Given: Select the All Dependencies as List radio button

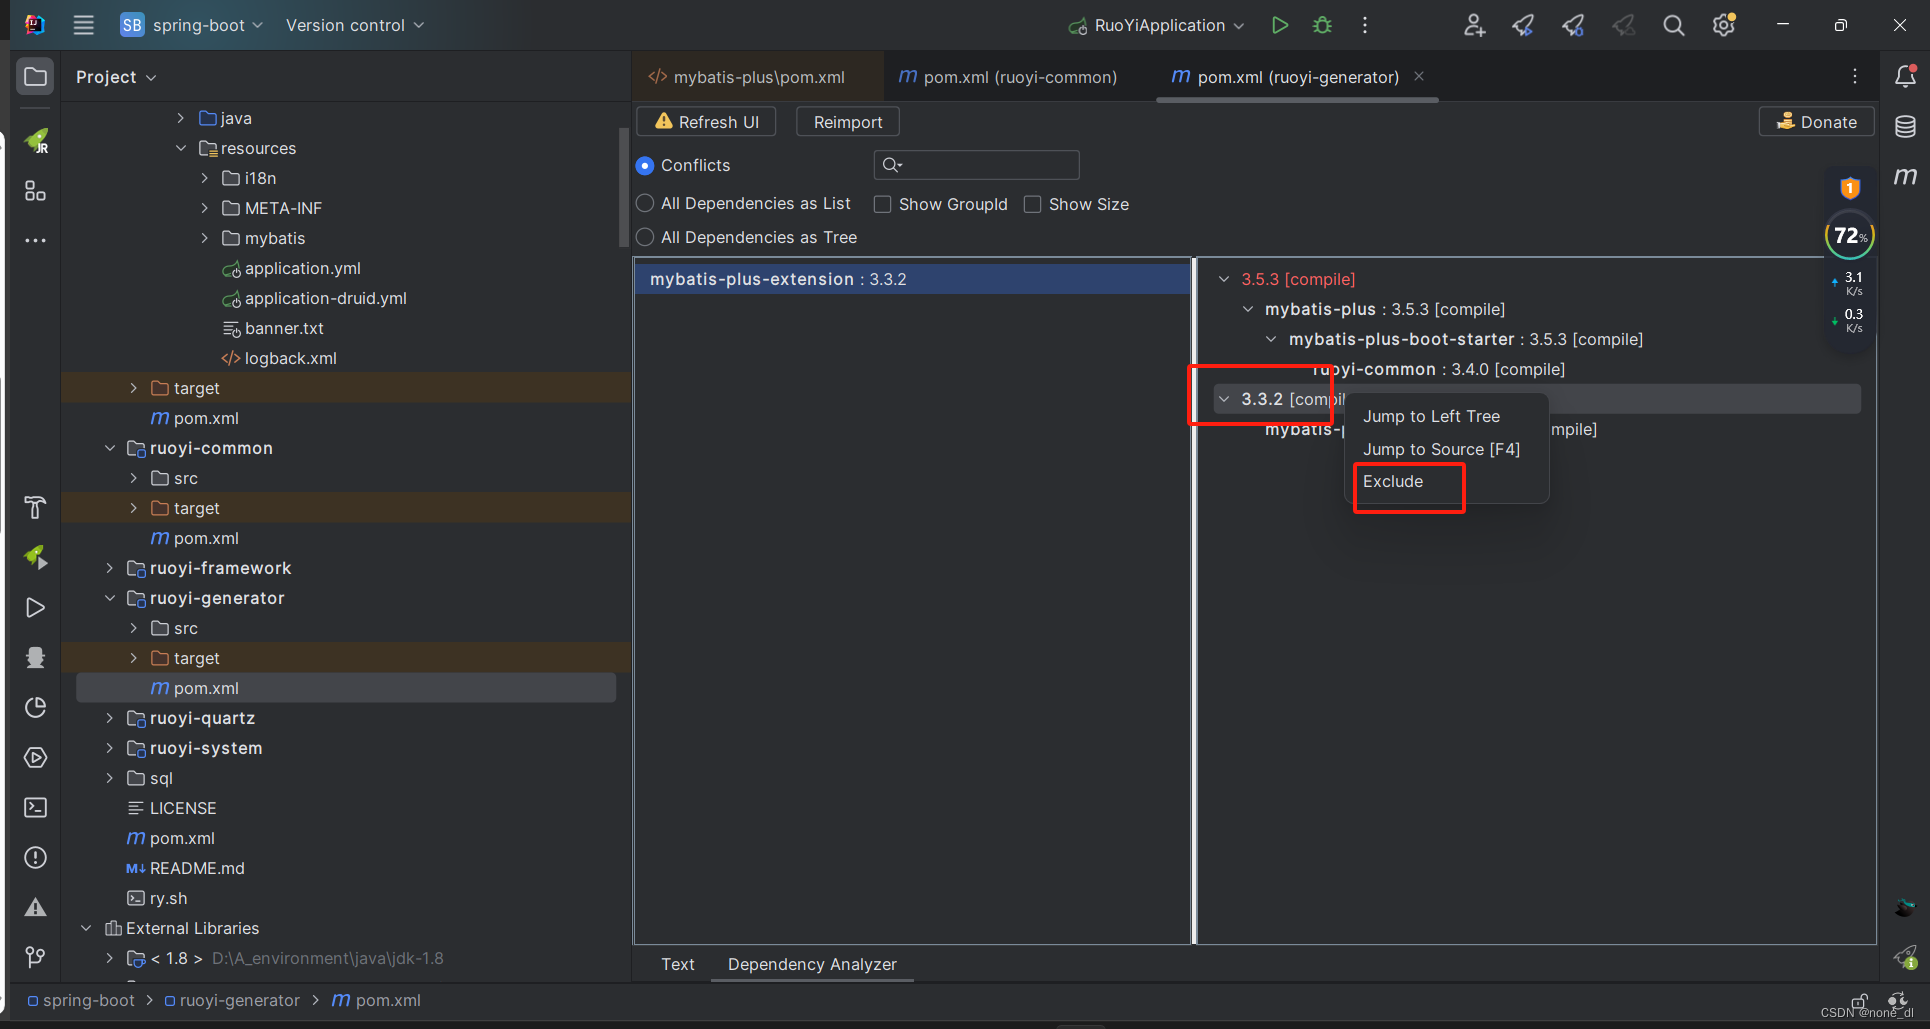Looking at the screenshot, I should (645, 203).
